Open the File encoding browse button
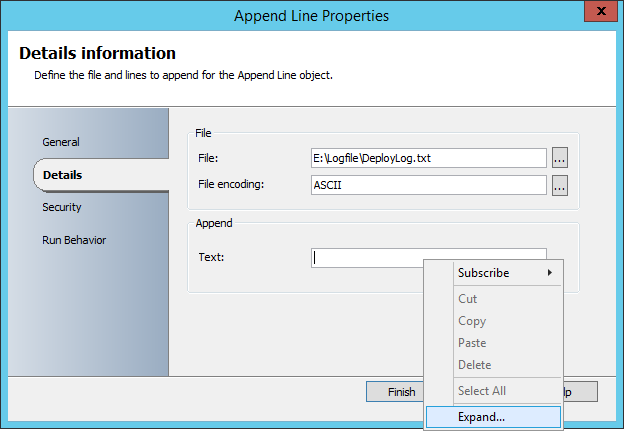 pyautogui.click(x=560, y=185)
